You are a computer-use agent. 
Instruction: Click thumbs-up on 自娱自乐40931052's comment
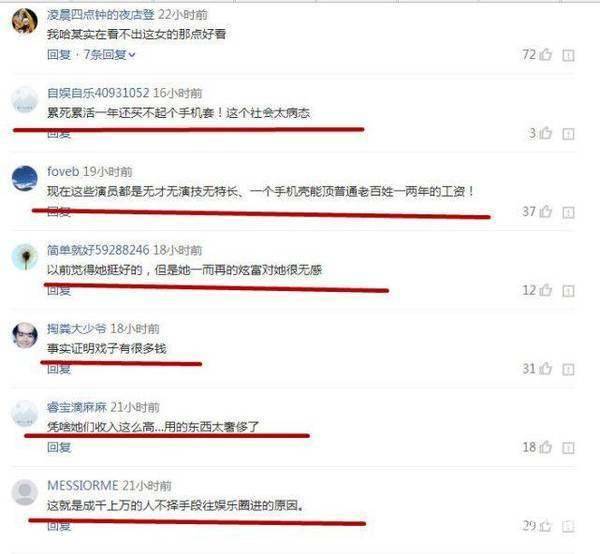545,133
